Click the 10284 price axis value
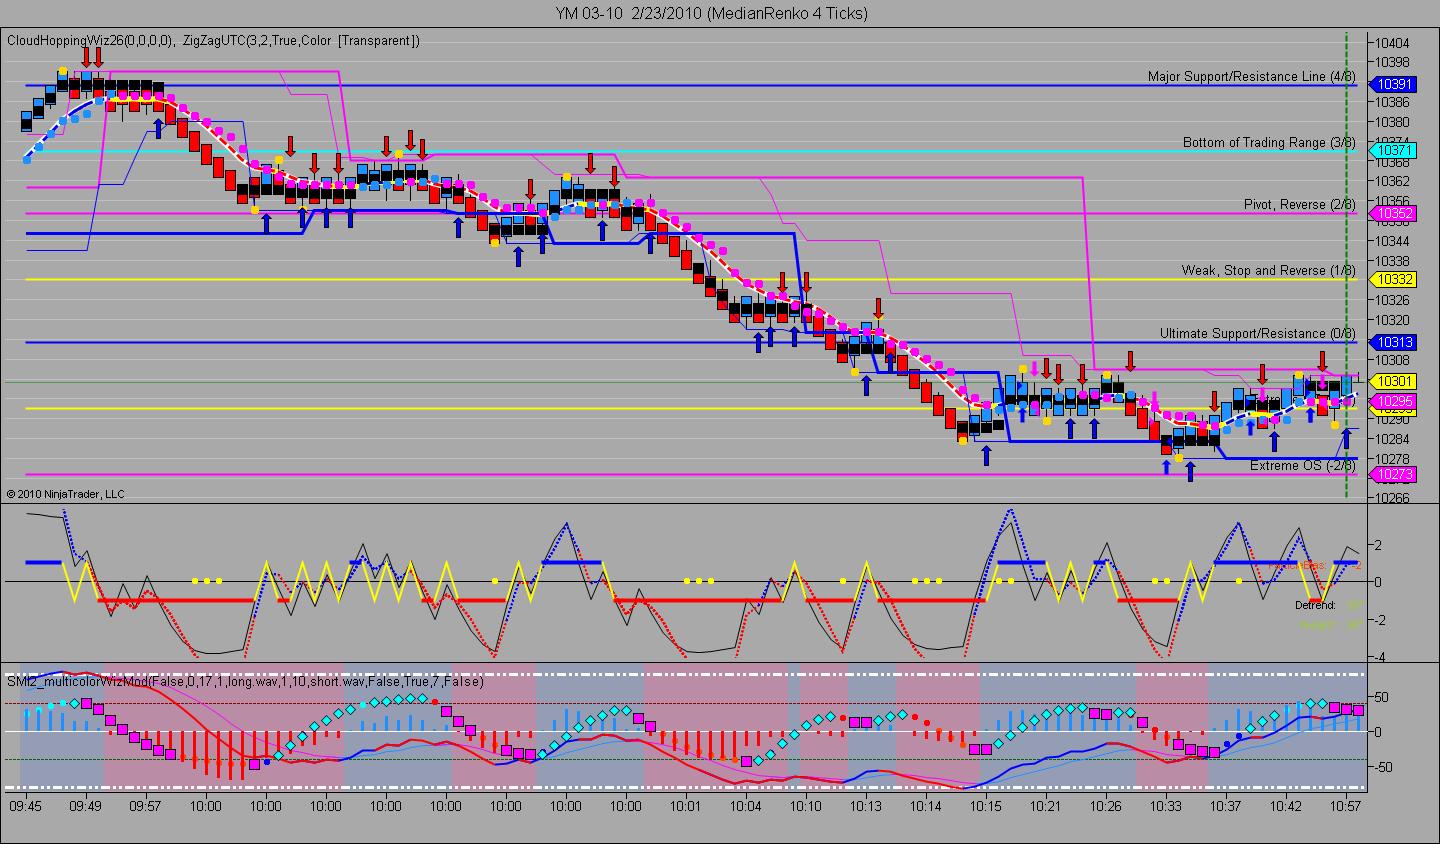 coord(1392,438)
